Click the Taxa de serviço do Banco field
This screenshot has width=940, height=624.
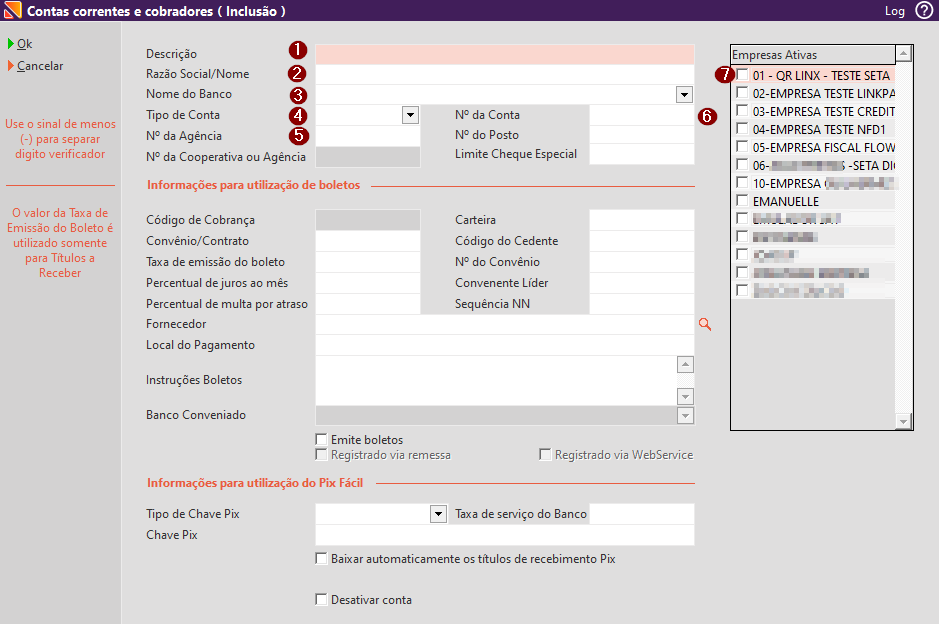(x=641, y=514)
